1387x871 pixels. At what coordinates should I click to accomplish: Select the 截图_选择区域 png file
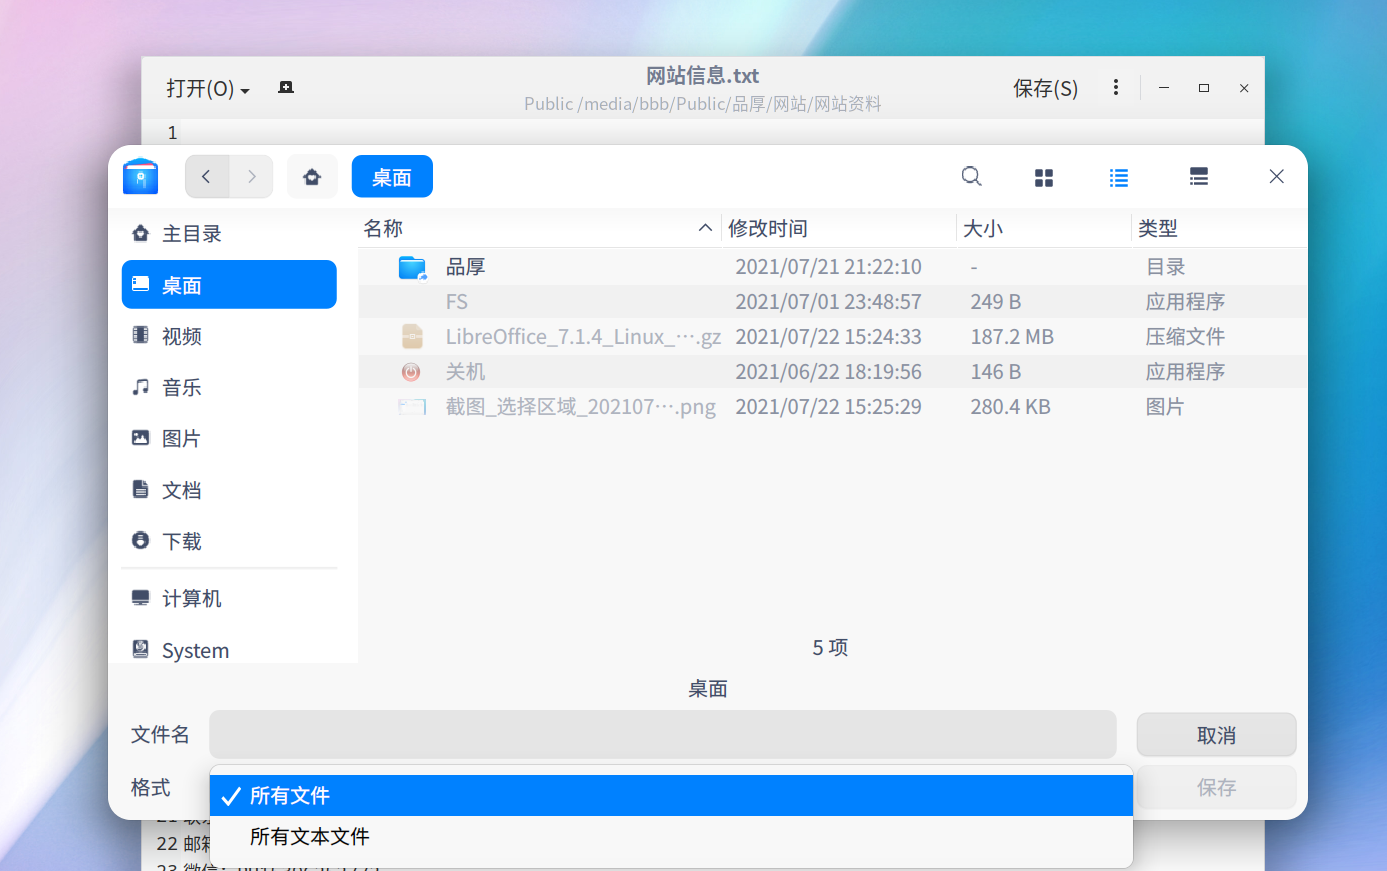pyautogui.click(x=832, y=407)
